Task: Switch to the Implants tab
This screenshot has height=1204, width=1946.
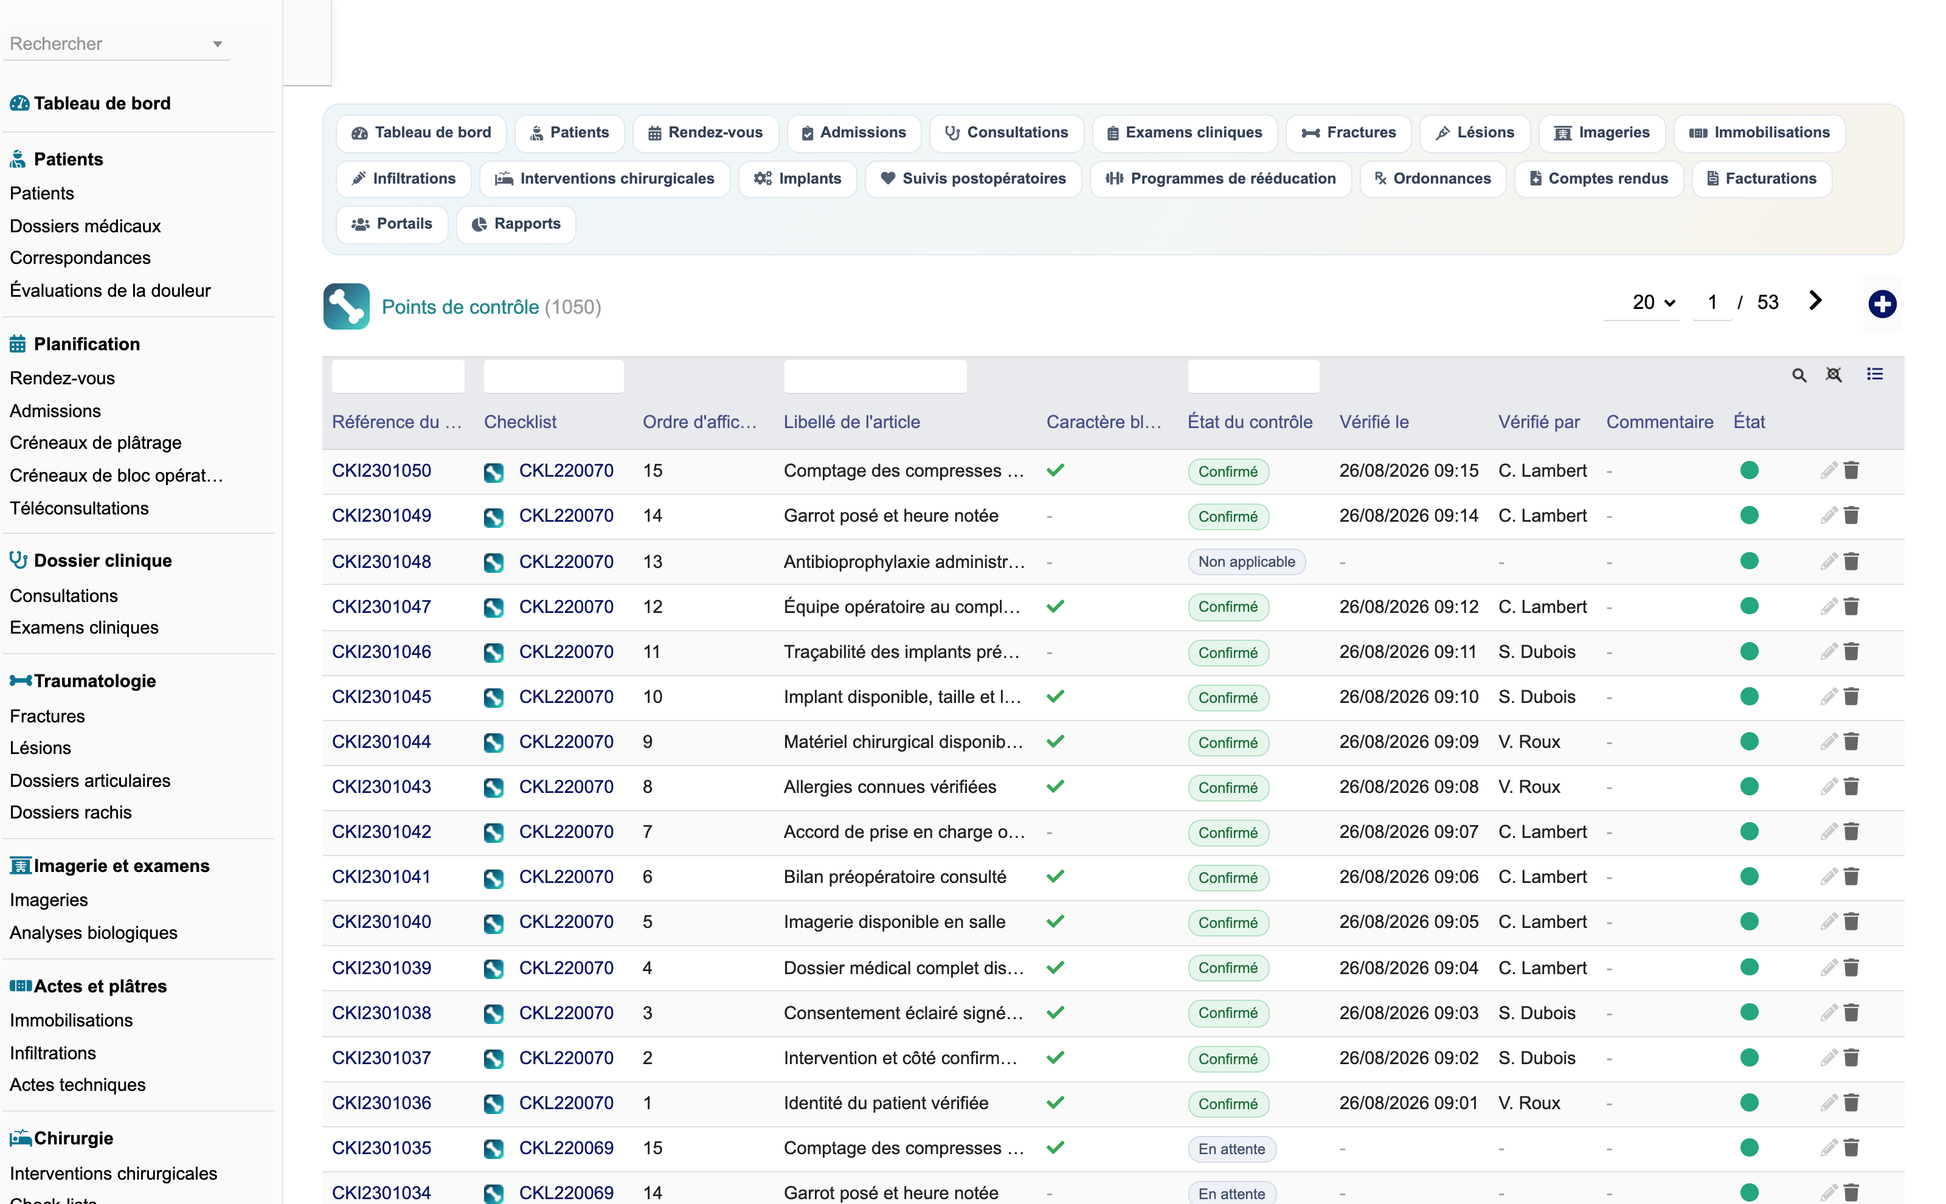Action: 797,179
